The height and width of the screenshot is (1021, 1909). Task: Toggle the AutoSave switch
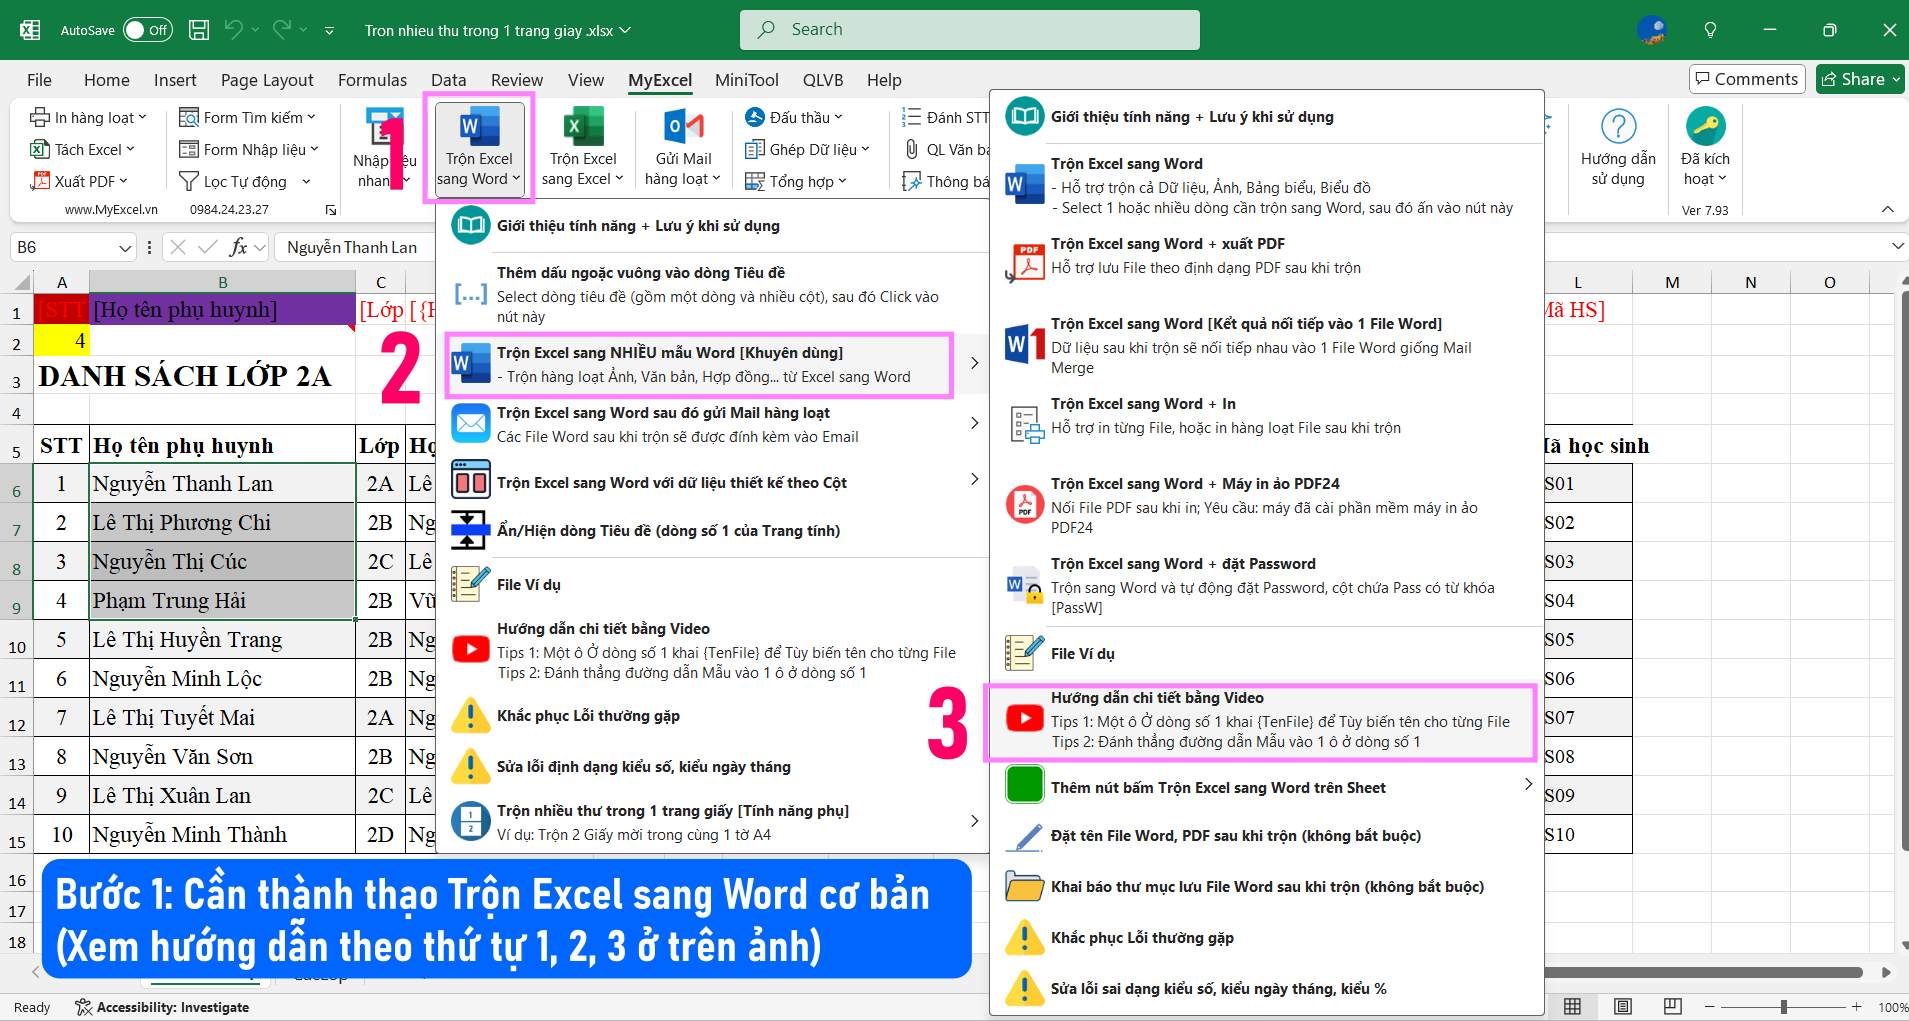coord(147,30)
